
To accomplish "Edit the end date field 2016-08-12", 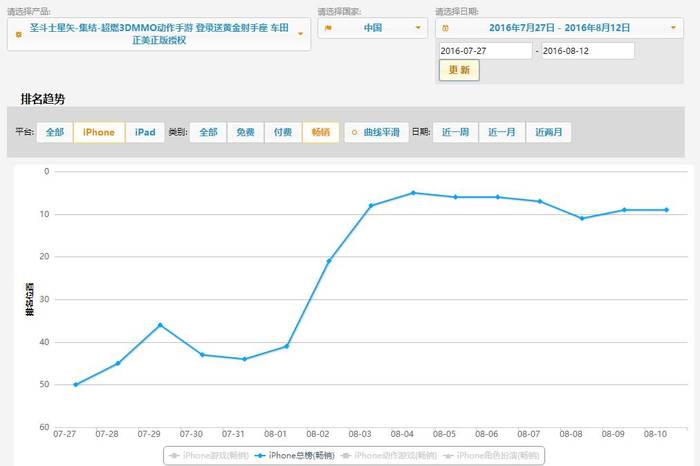I will [x=588, y=51].
